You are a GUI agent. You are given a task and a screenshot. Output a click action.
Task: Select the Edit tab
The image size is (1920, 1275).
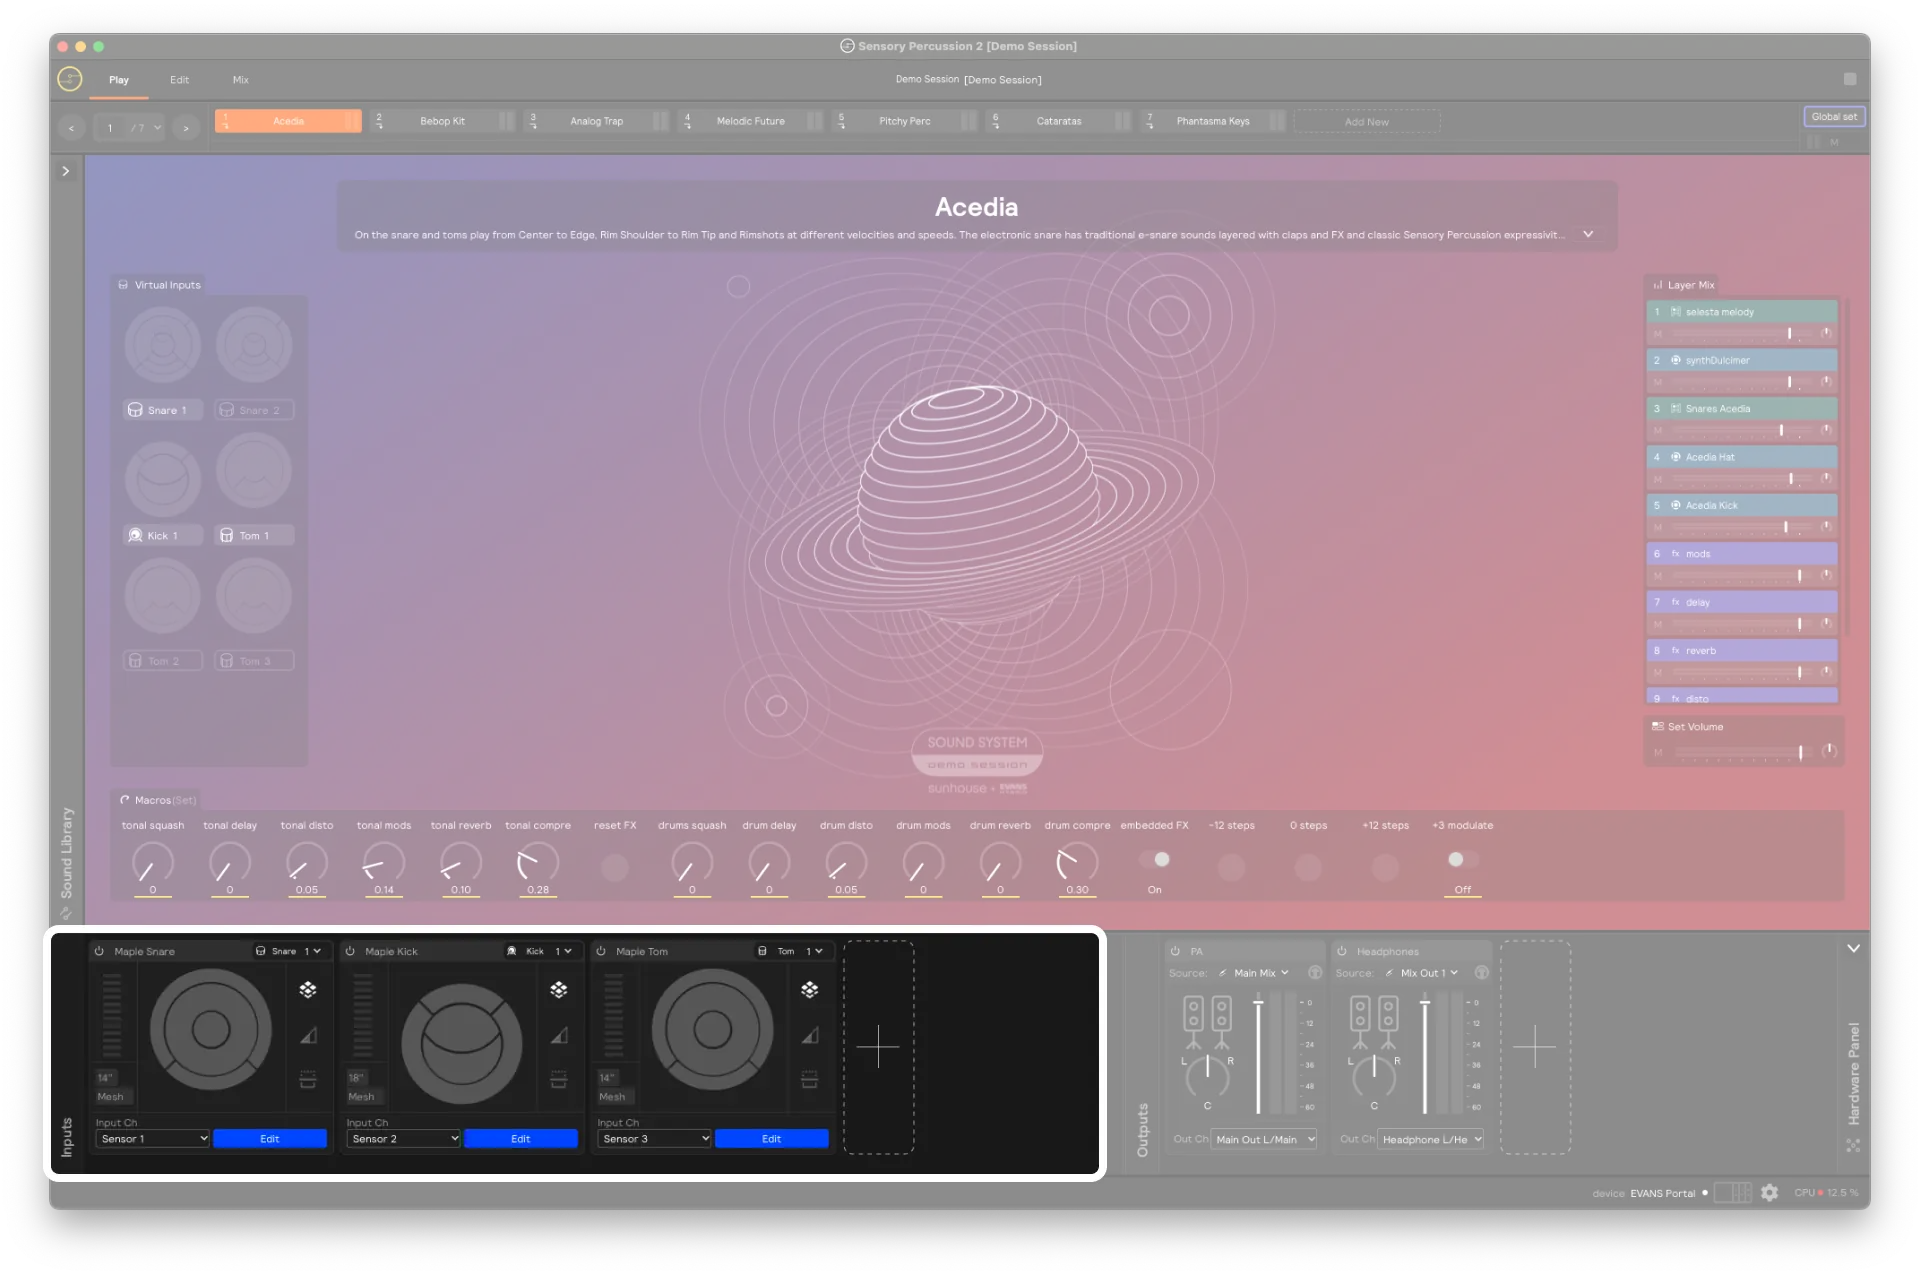(x=179, y=78)
